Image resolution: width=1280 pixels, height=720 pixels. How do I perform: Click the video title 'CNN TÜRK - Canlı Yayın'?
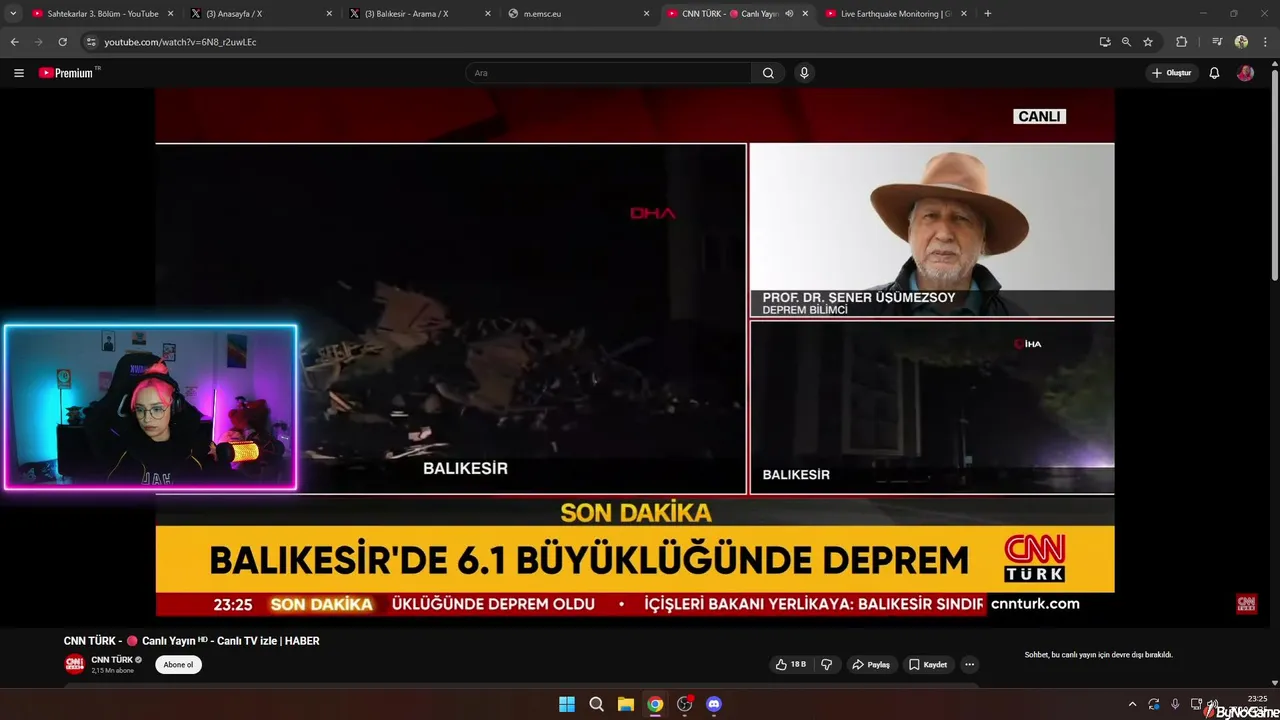click(x=191, y=641)
